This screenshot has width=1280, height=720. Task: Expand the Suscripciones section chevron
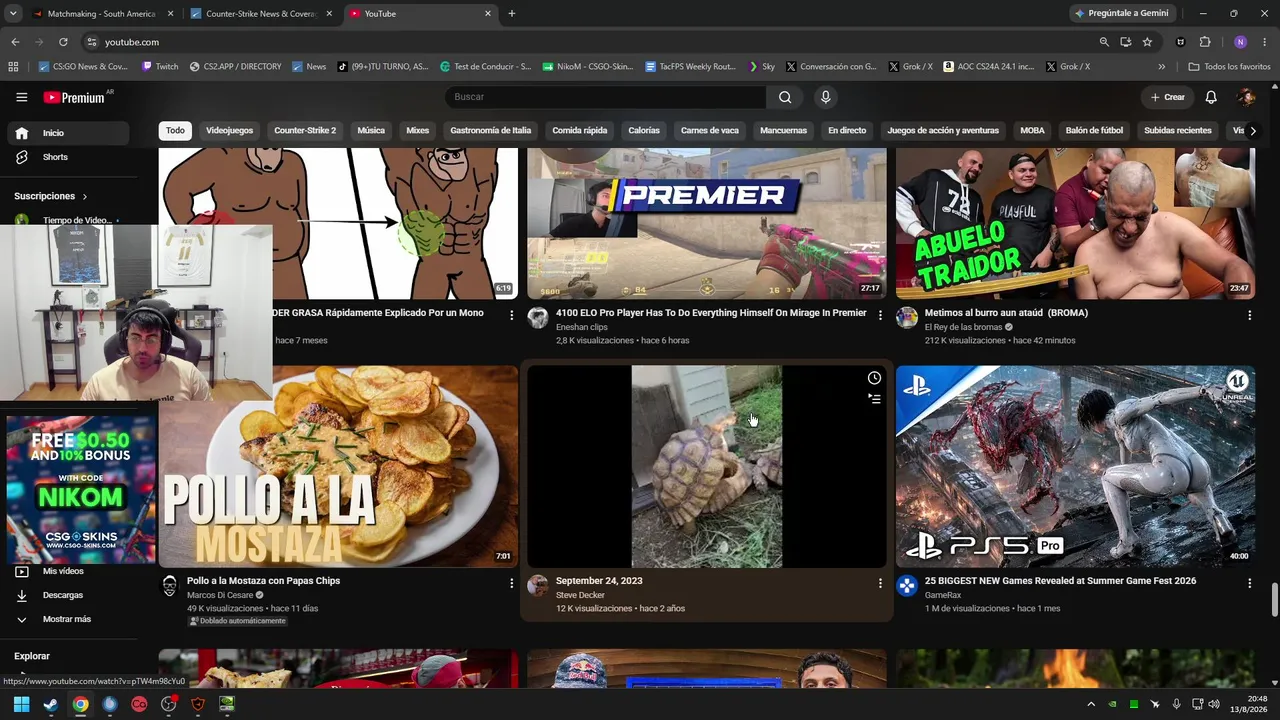tap(84, 197)
